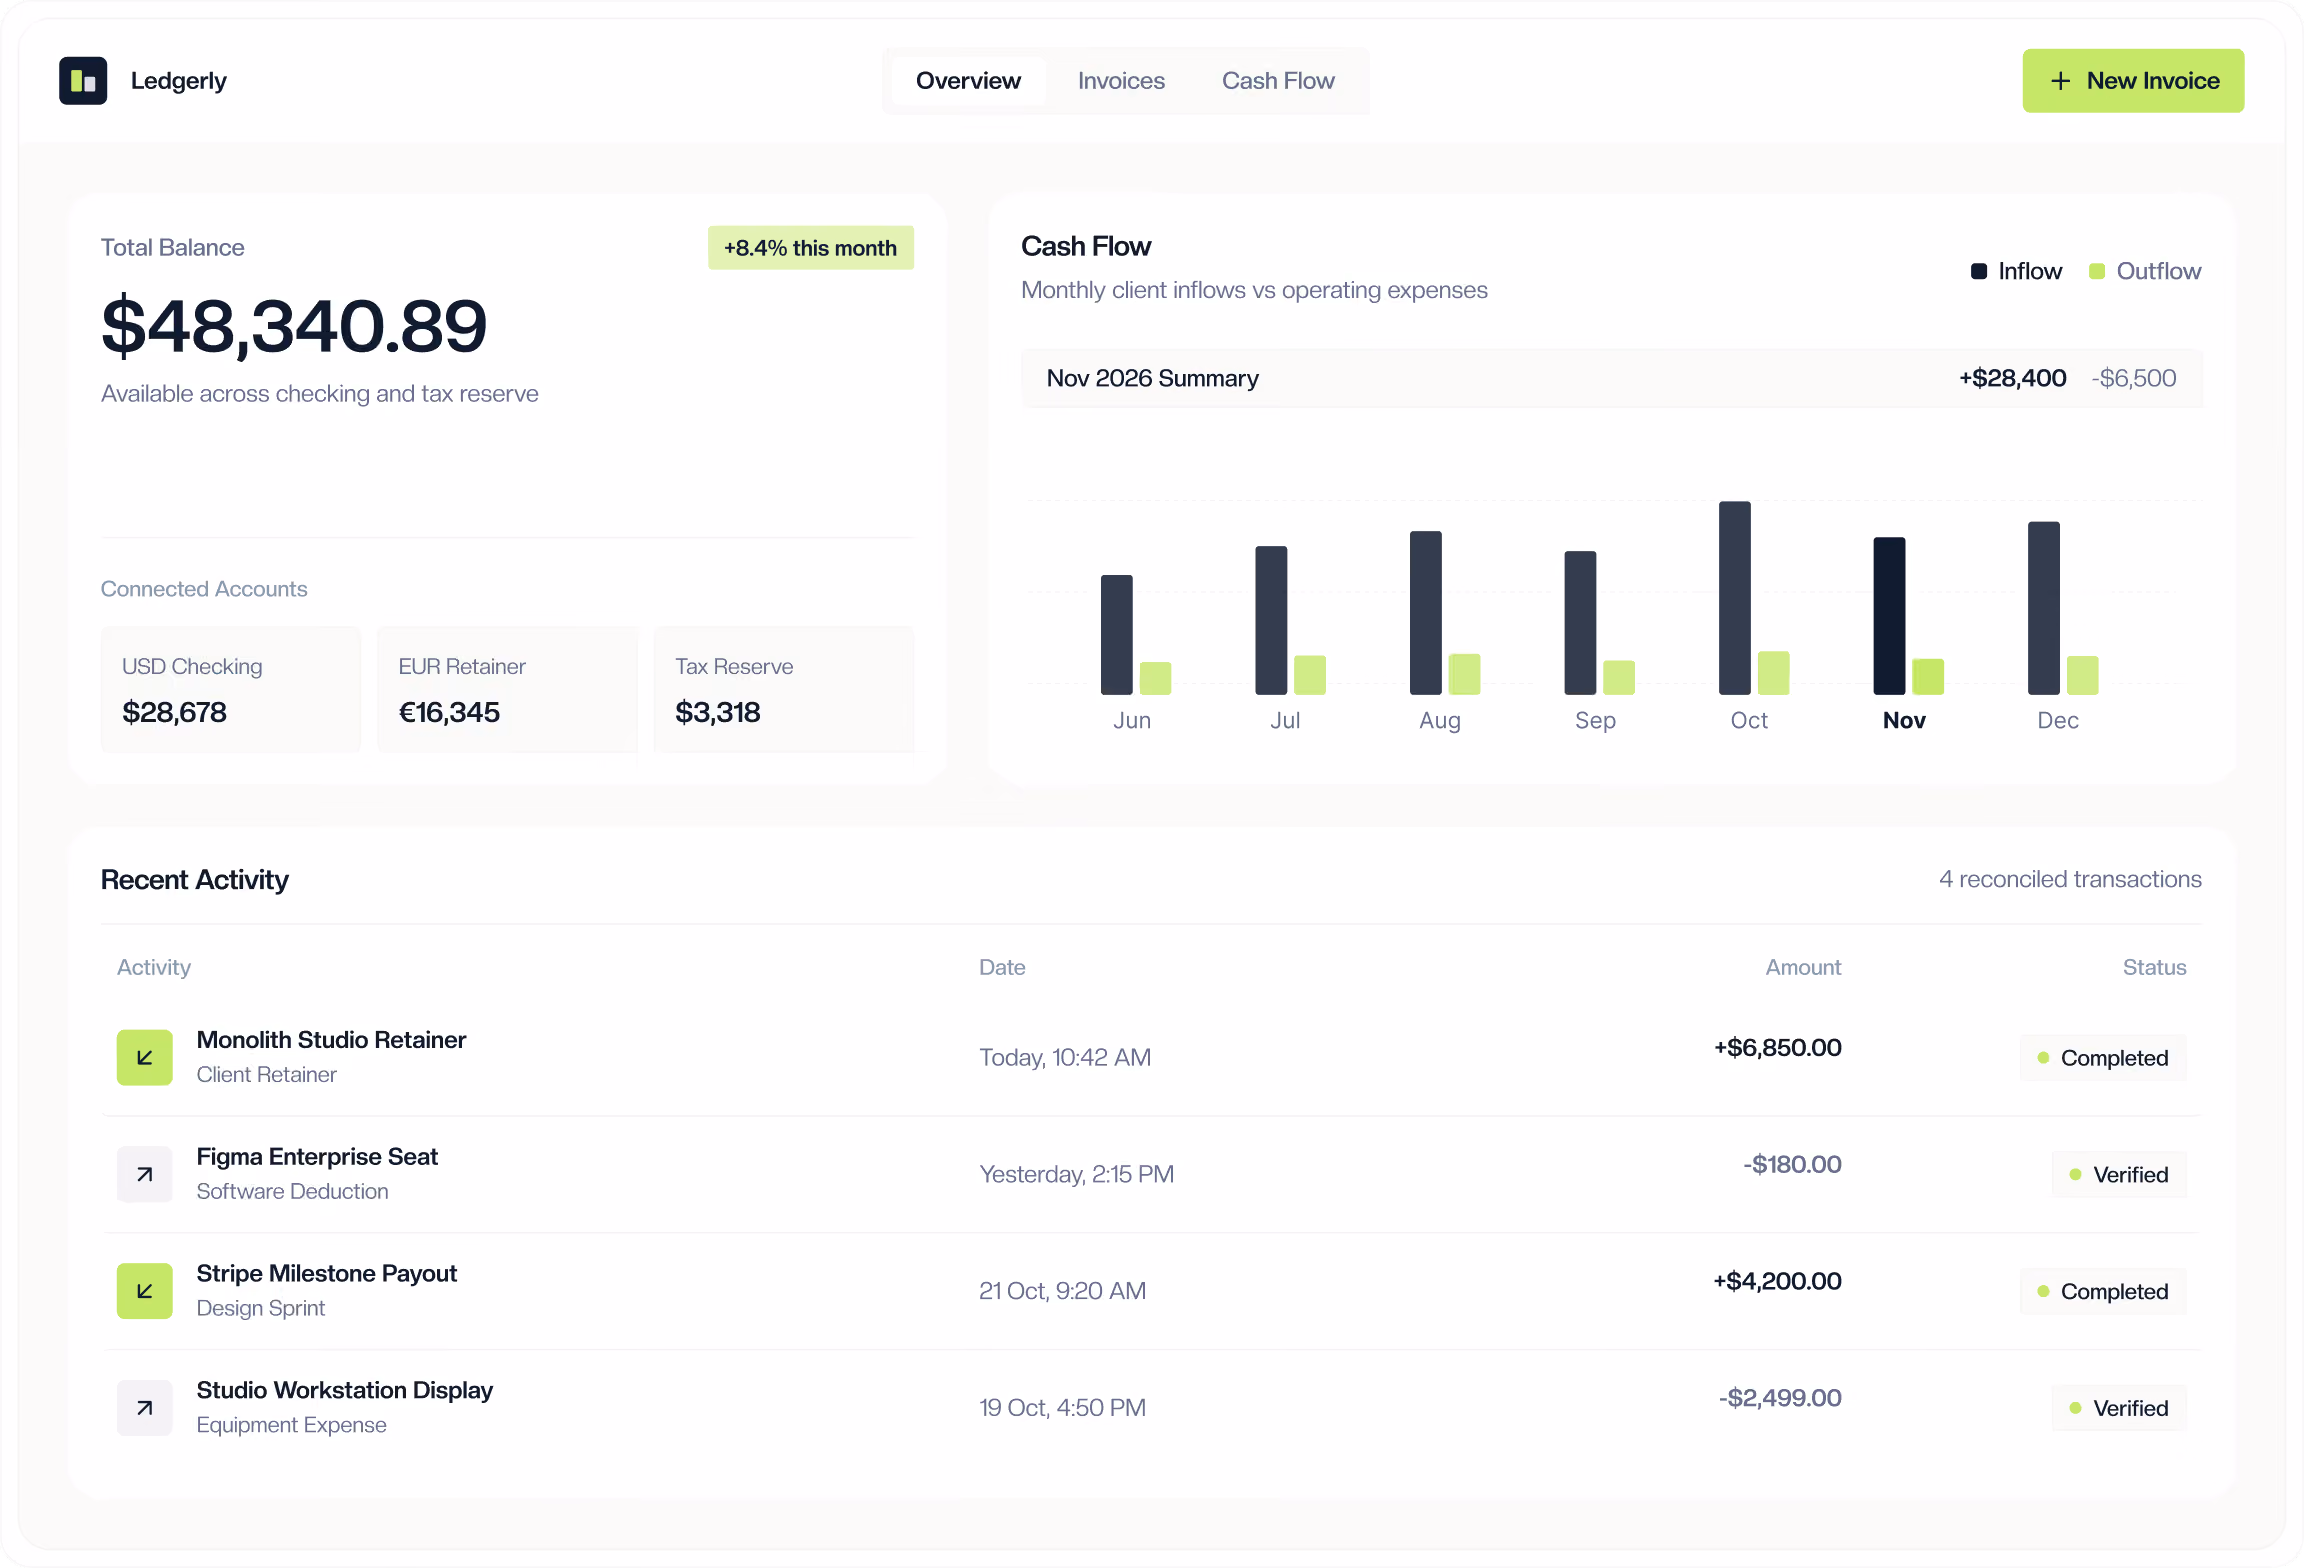Switch to the Invoices tab

click(1121, 81)
